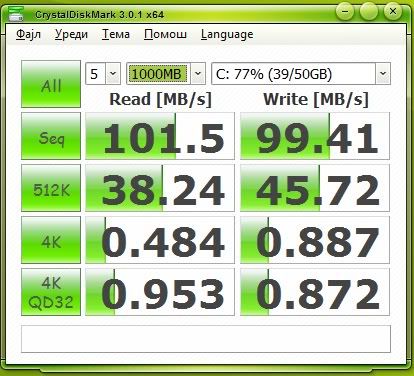Click the Seq write result 99.41
Viewport: 414px width, 376px height.
pos(315,136)
